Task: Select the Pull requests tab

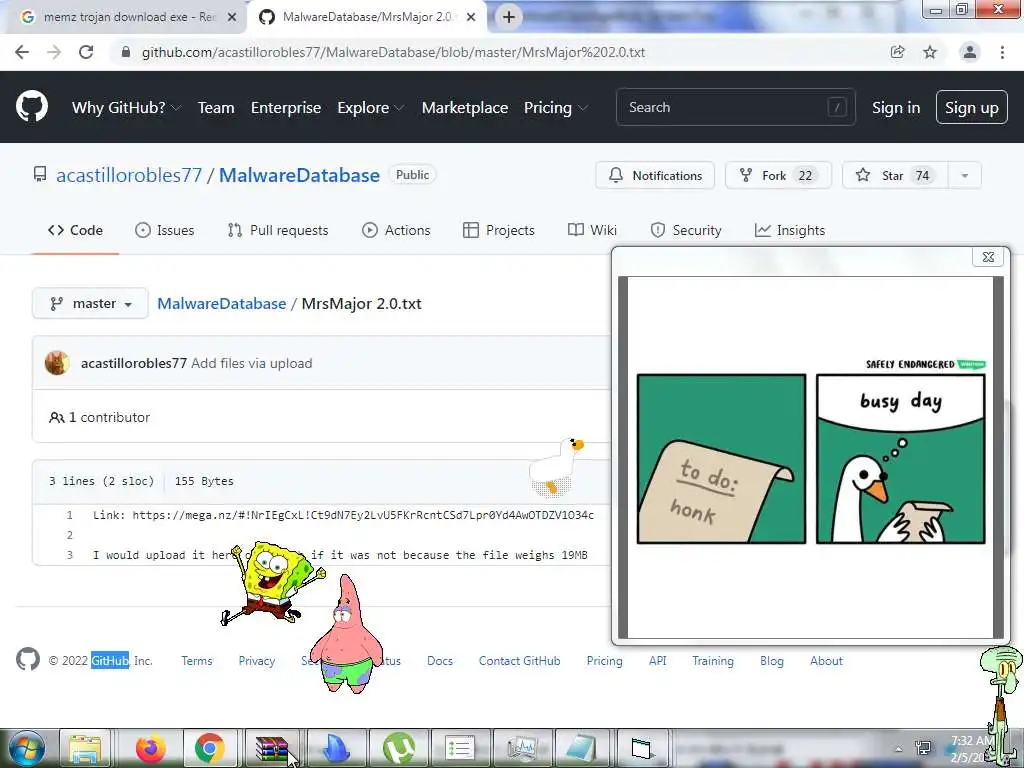Action: [278, 230]
